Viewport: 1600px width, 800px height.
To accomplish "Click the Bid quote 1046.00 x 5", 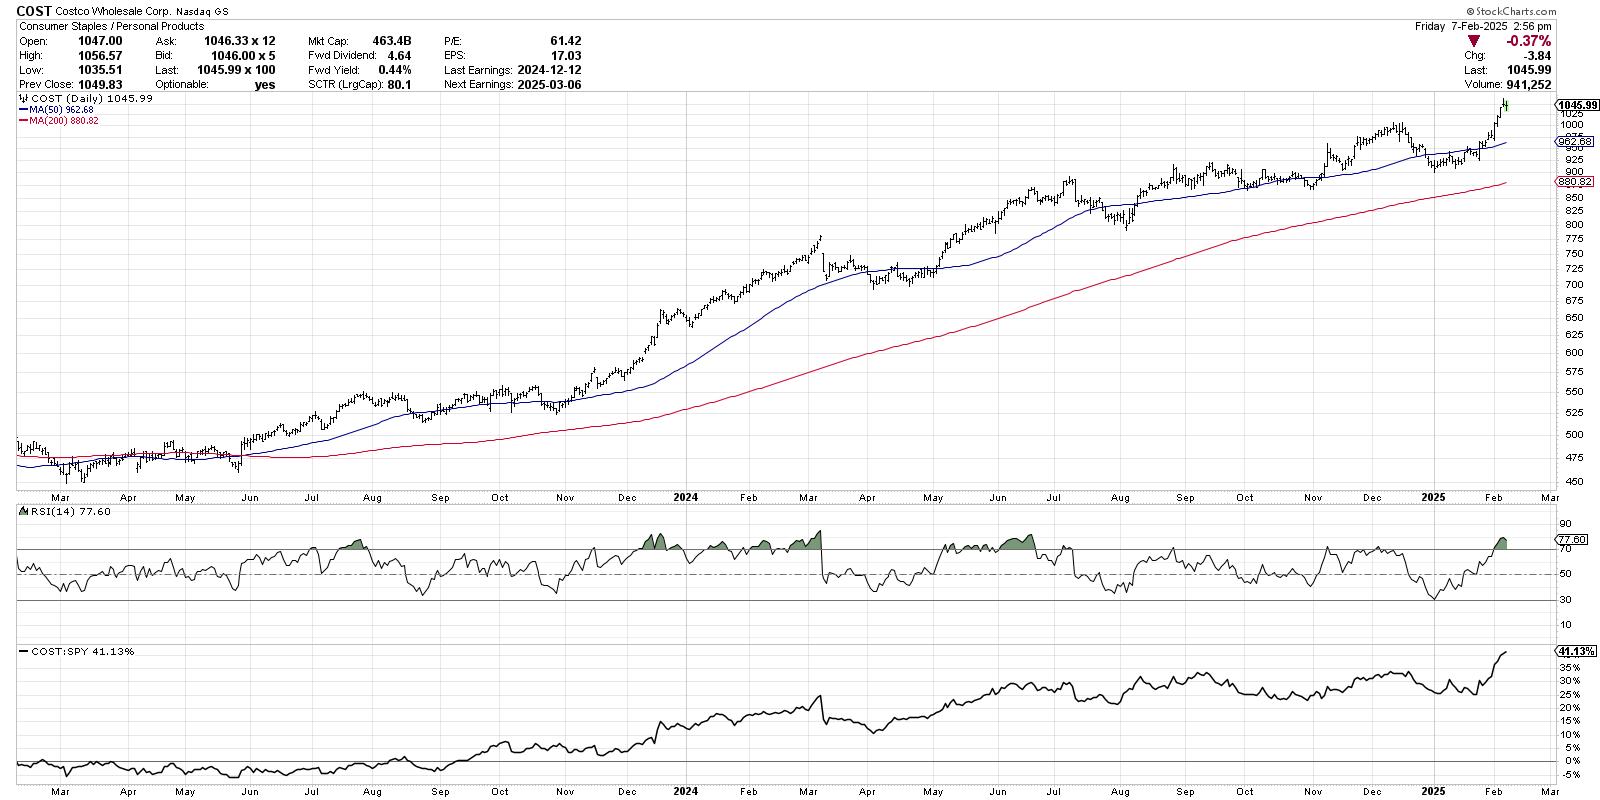I will [x=243, y=56].
